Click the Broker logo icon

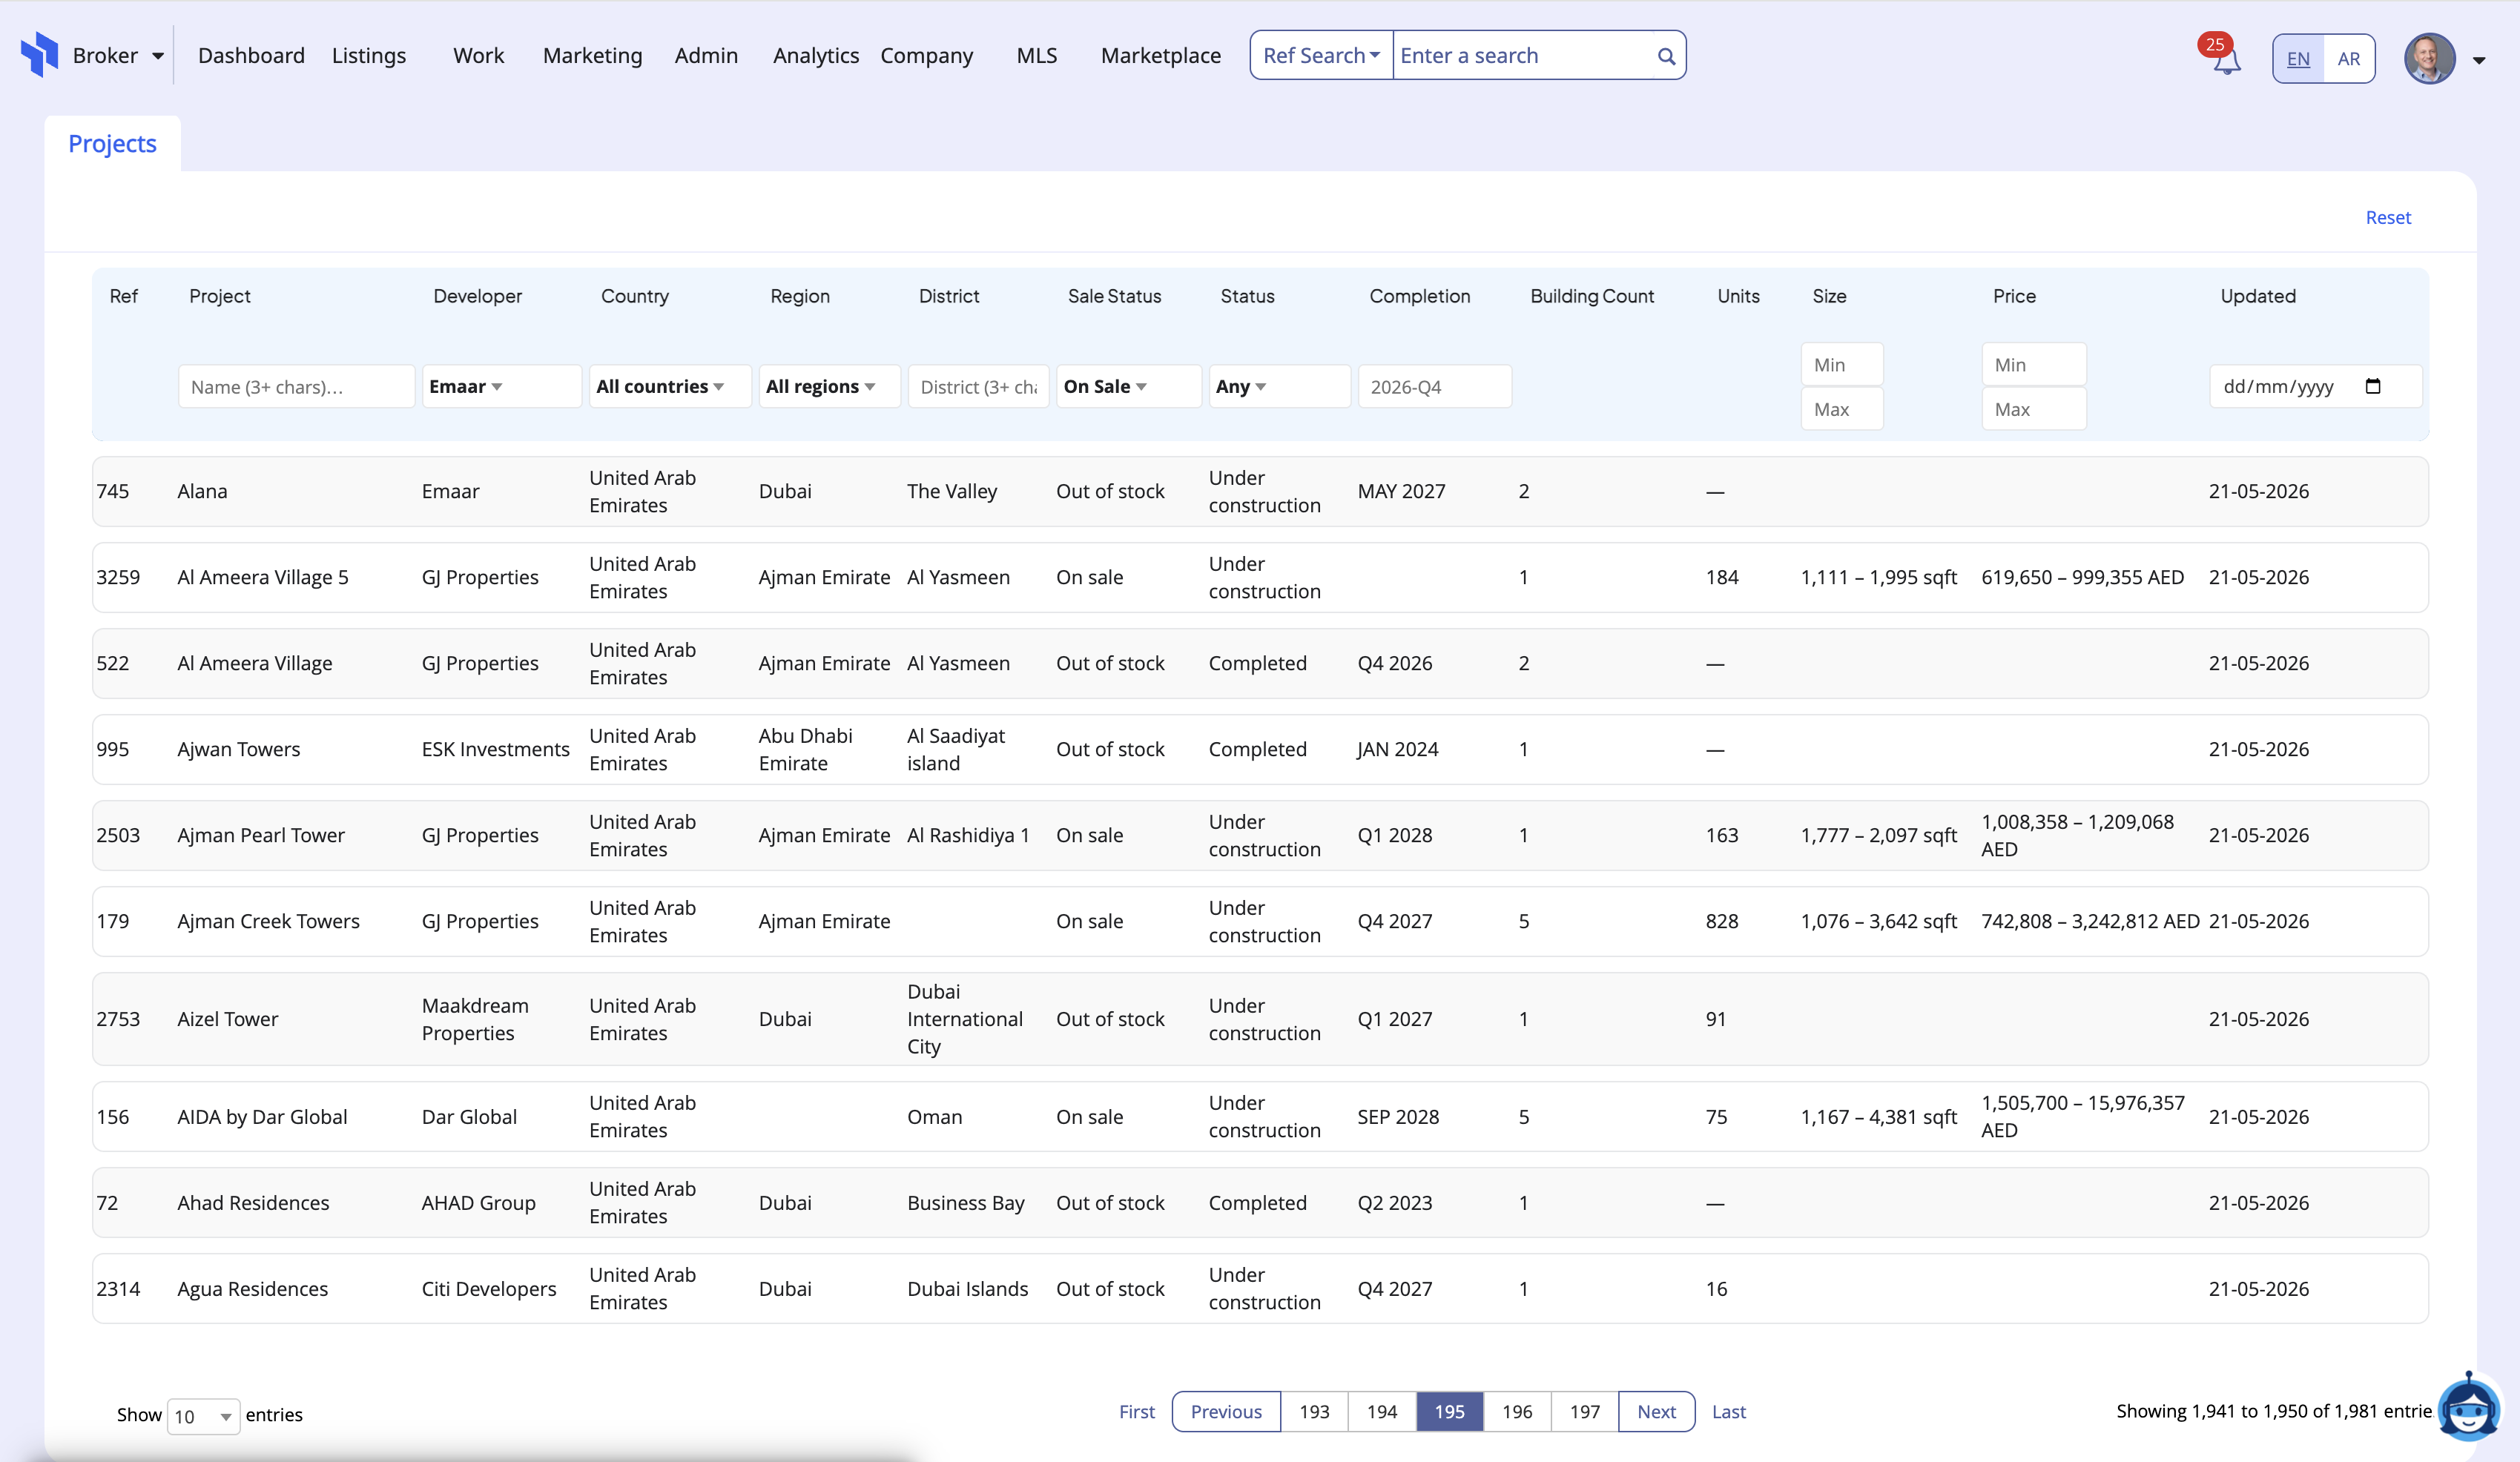(40, 55)
